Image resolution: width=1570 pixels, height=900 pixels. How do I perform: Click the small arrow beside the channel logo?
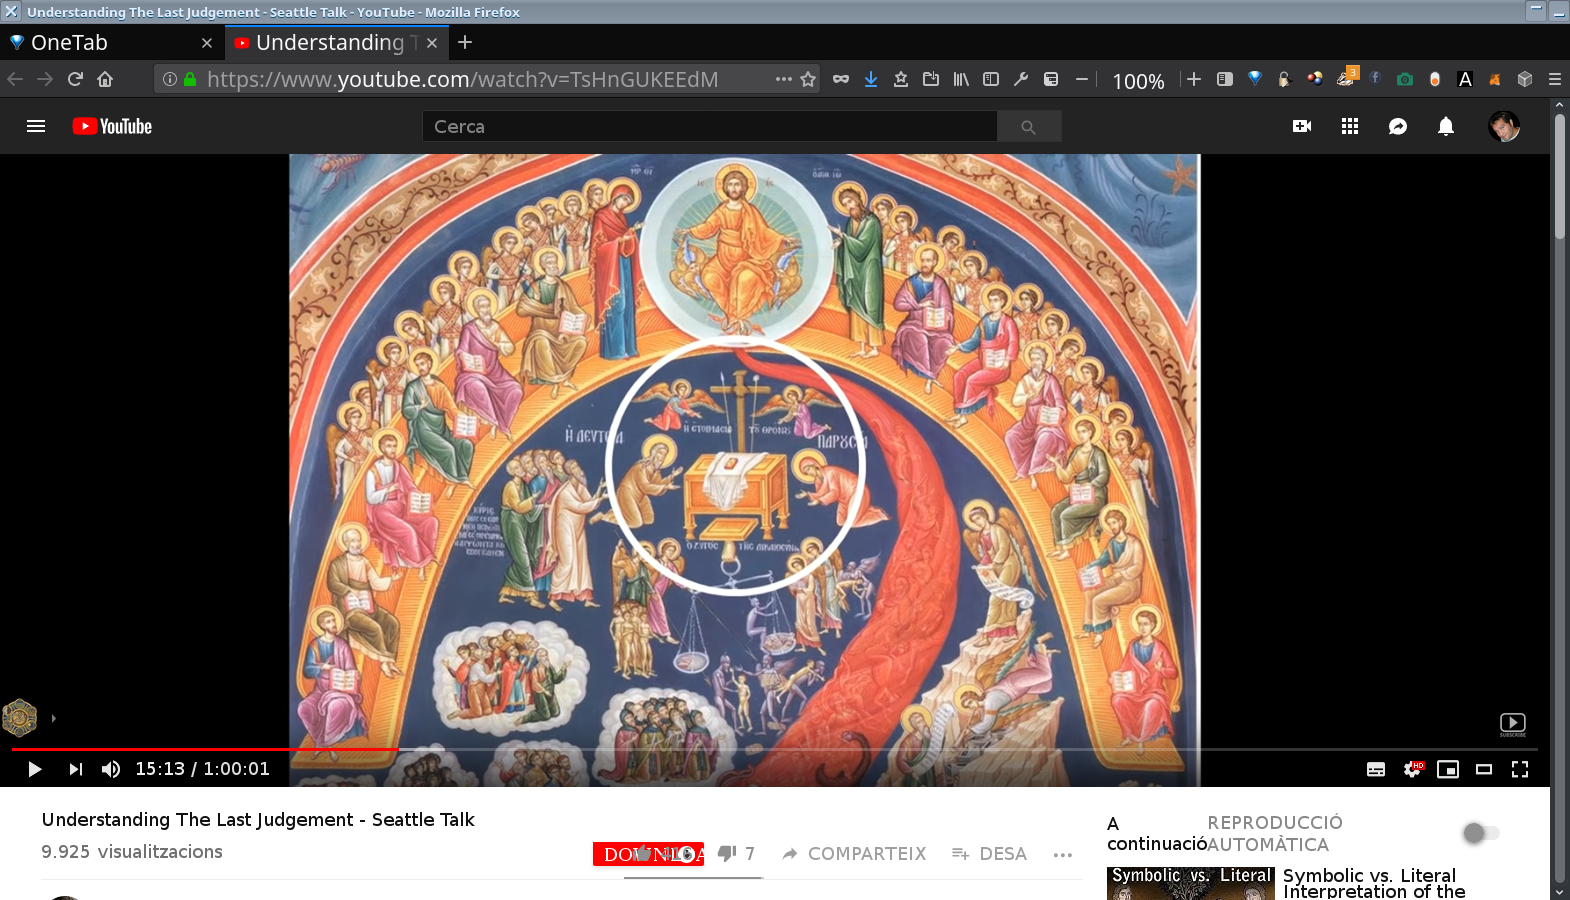[x=53, y=718]
